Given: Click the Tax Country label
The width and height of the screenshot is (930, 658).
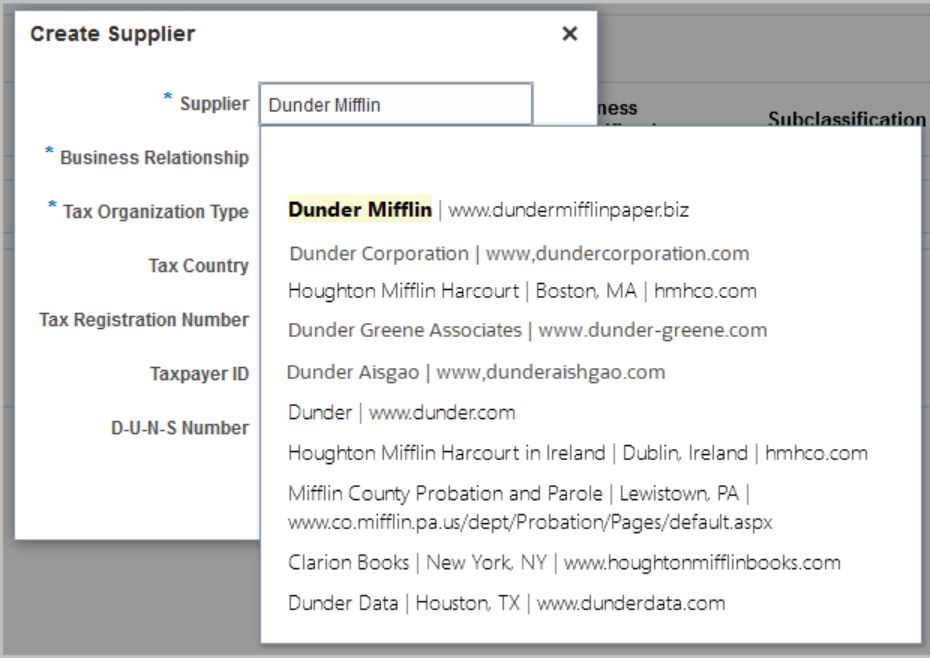Looking at the screenshot, I should coord(199,265).
